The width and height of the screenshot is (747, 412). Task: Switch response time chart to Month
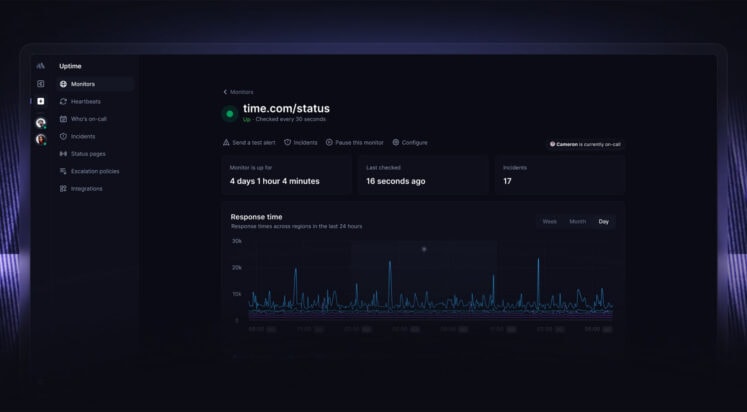(x=577, y=221)
